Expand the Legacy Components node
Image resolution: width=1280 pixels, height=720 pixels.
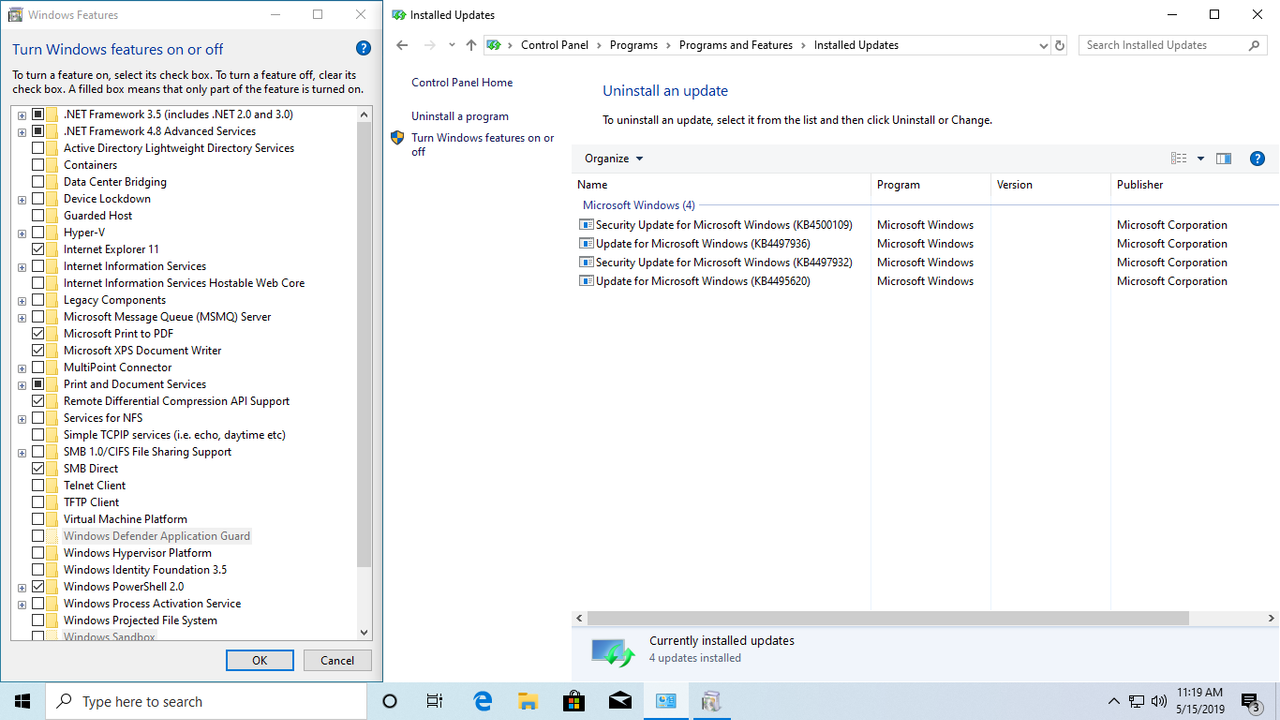click(22, 300)
